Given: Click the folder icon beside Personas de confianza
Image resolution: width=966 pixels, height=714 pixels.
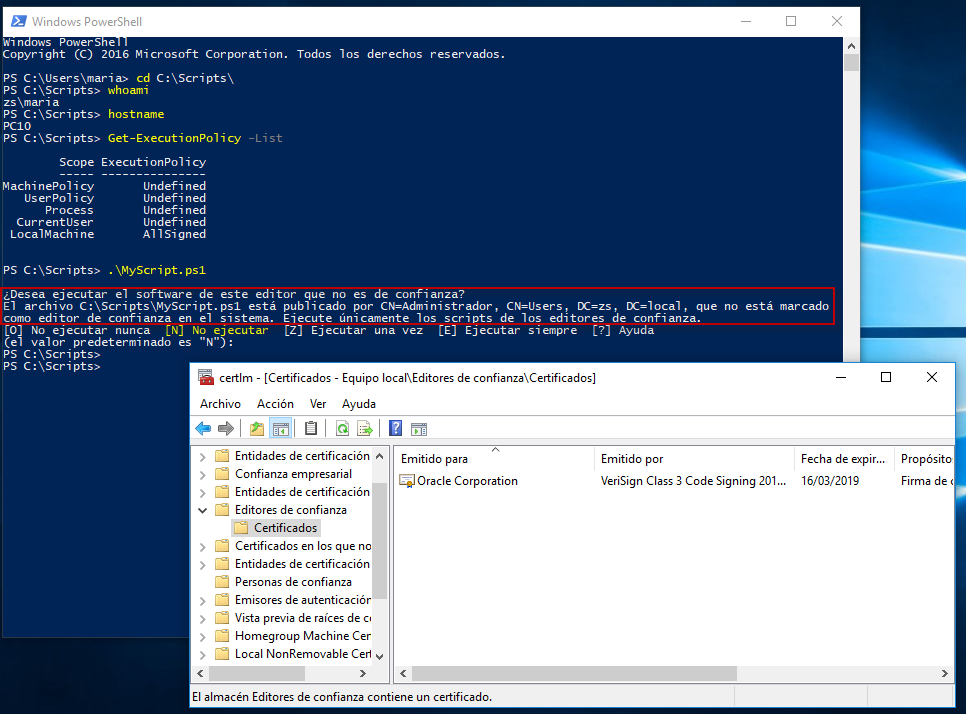Looking at the screenshot, I should coord(222,582).
